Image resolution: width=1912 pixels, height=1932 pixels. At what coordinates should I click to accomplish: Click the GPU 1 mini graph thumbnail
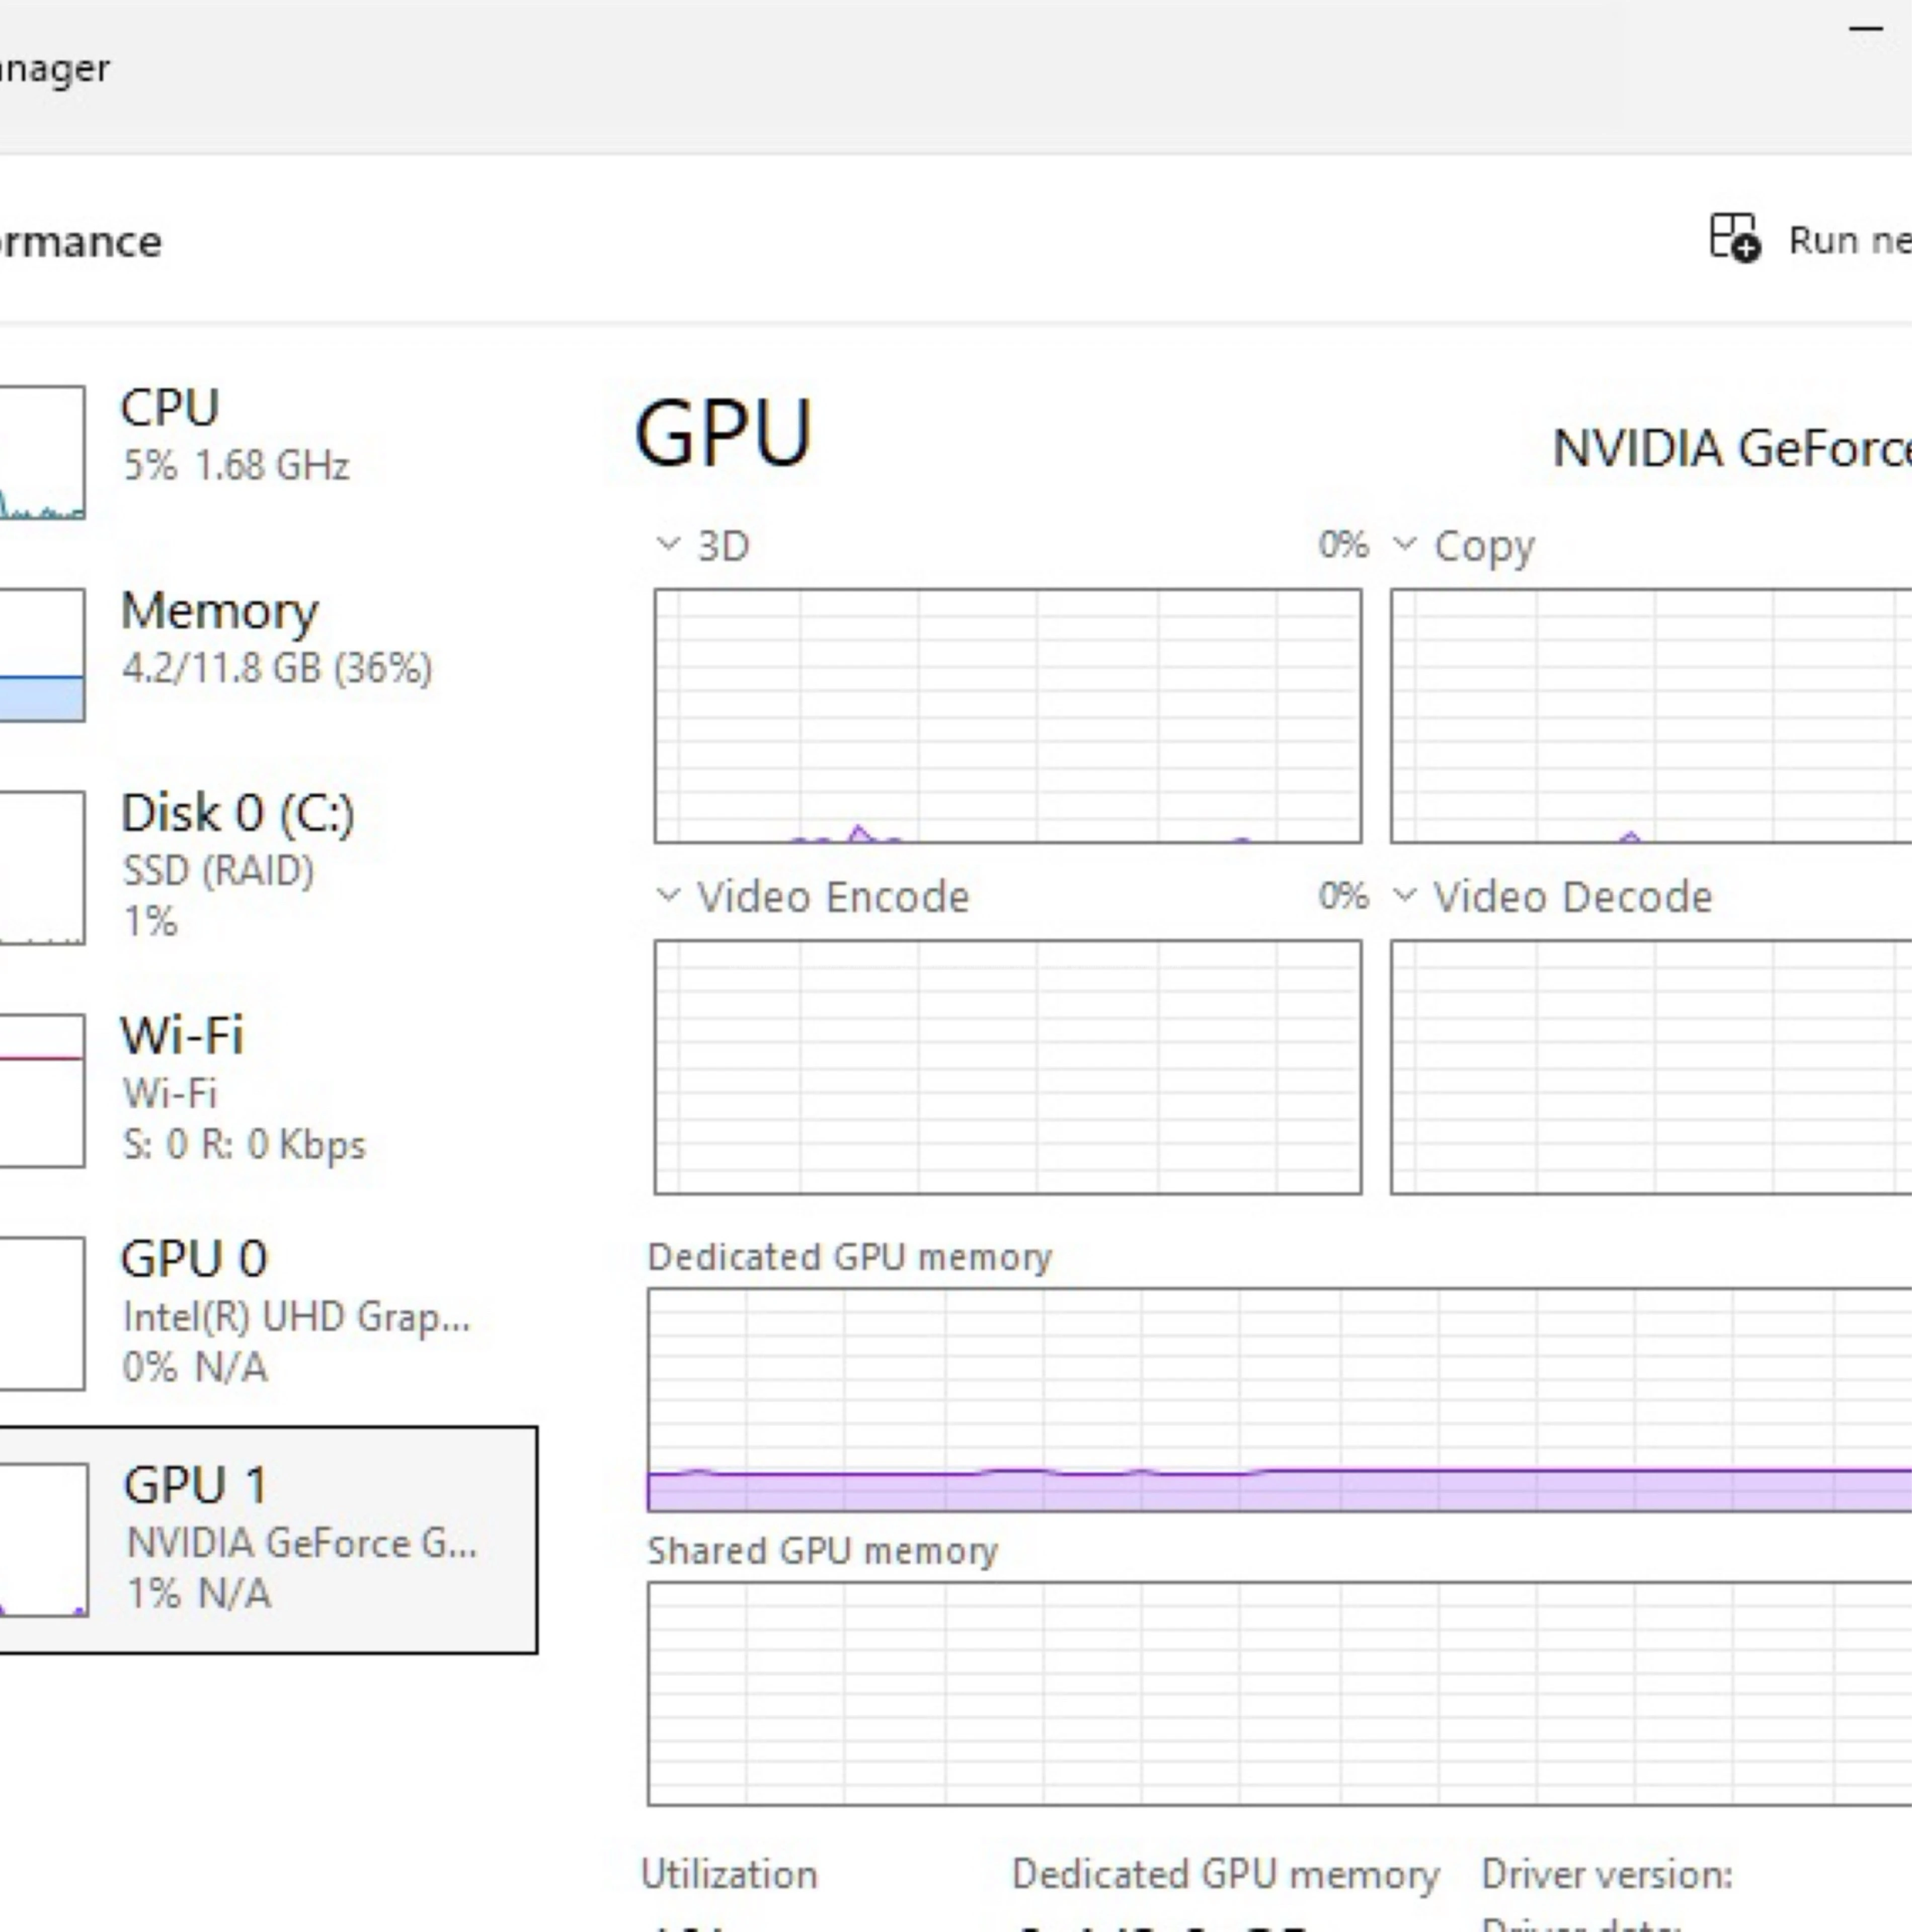point(44,1540)
